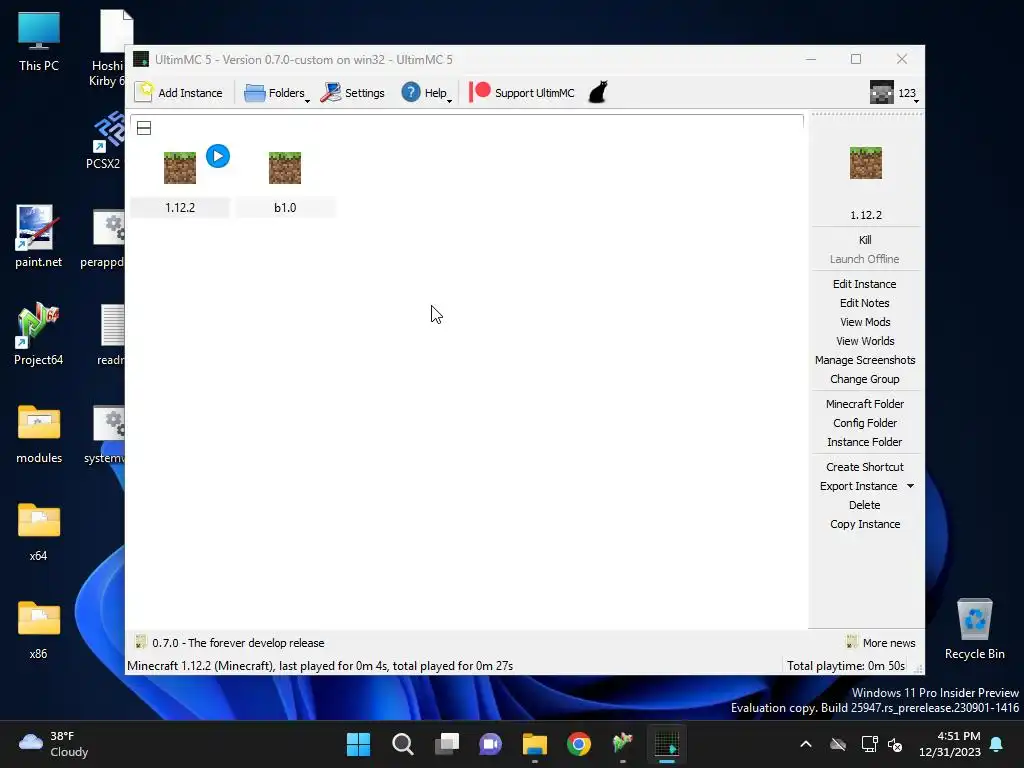
Task: Open the Folders dropdown menu
Action: [x=277, y=93]
